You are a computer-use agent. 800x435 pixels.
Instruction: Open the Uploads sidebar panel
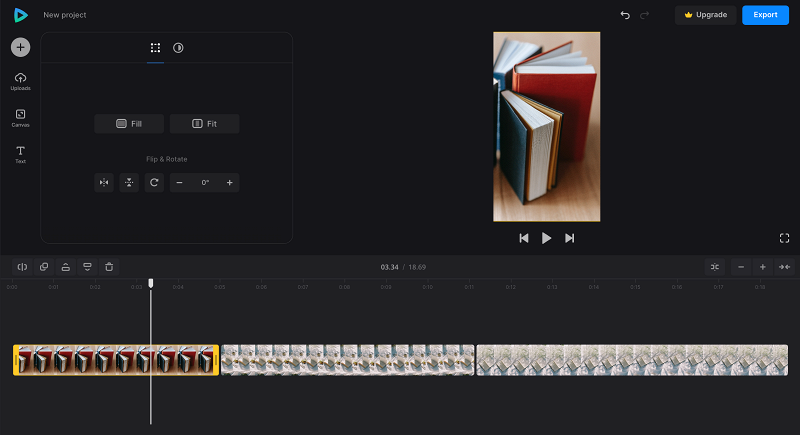(x=20, y=82)
